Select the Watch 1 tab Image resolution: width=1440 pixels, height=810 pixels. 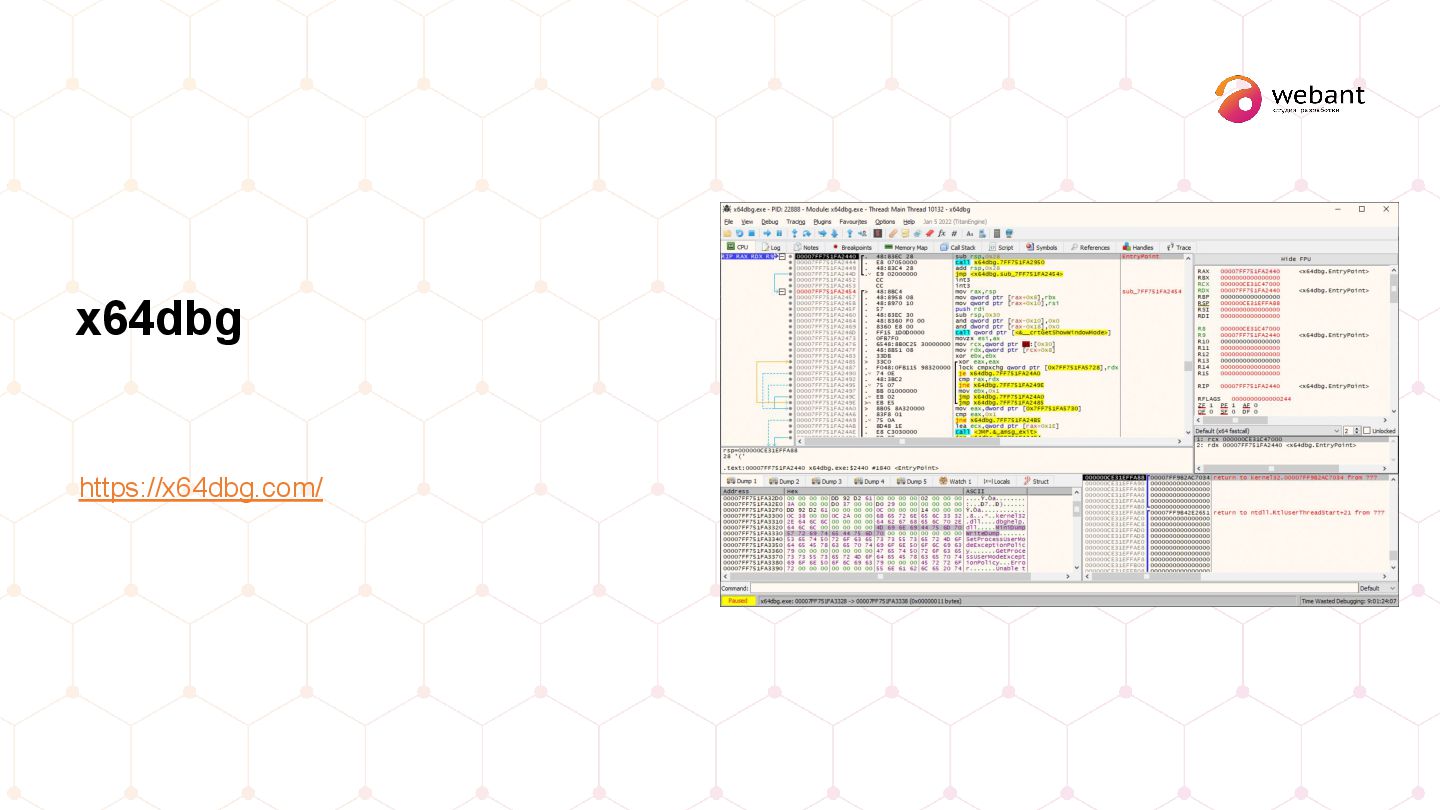pyautogui.click(x=956, y=481)
